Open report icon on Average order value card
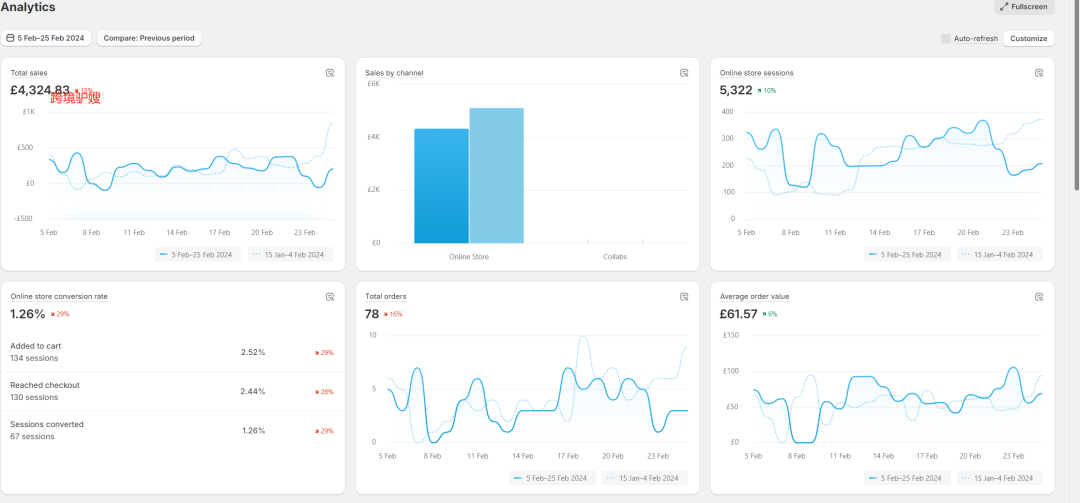Viewport: 1080px width, 503px height. point(1039,297)
